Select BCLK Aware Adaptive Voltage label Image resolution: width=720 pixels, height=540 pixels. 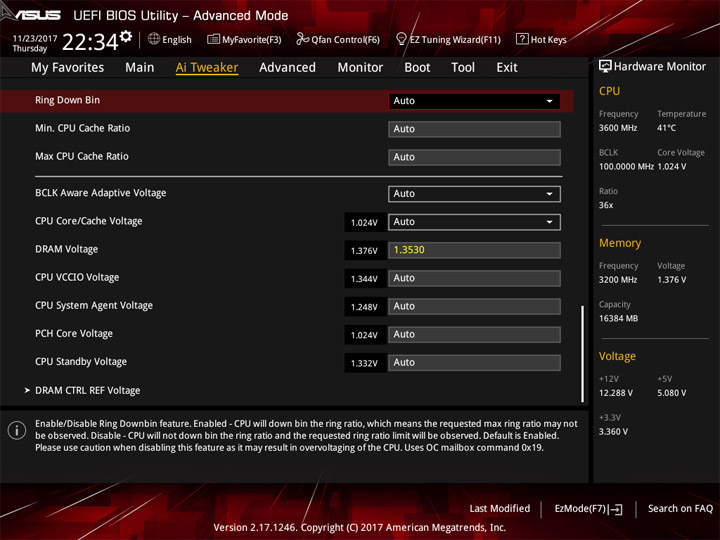pyautogui.click(x=101, y=193)
